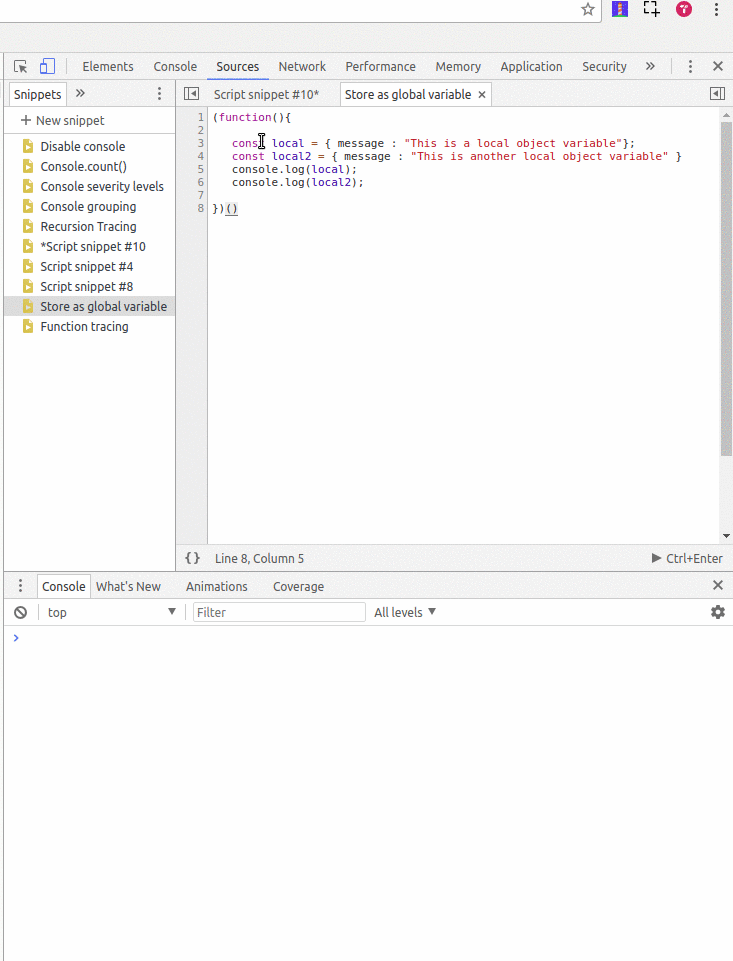Viewport: 733px width, 961px height.
Task: Click the editor scroll up arrow
Action: click(x=726, y=115)
